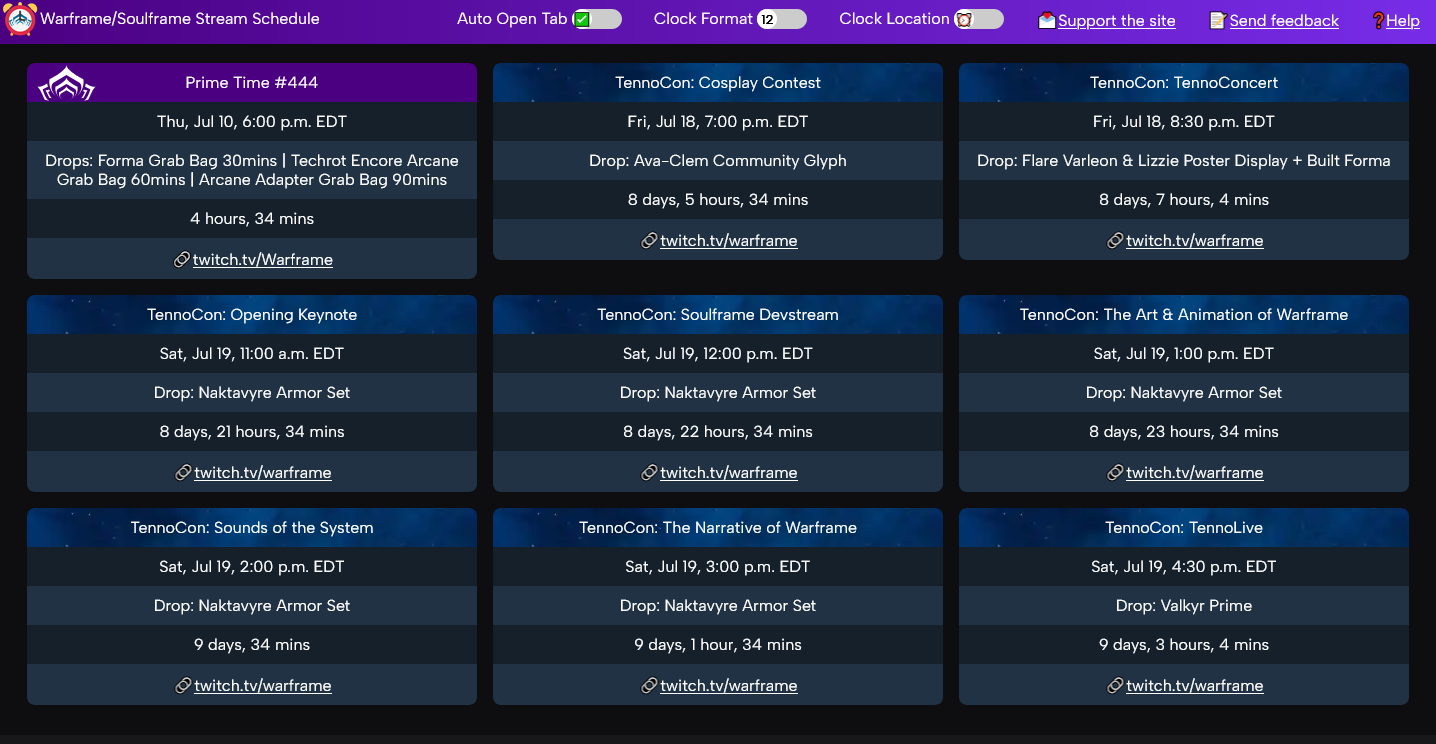Click the 9 days, 3 hours, 4 mins countdown
Viewport: 1436px width, 744px height.
click(1184, 644)
